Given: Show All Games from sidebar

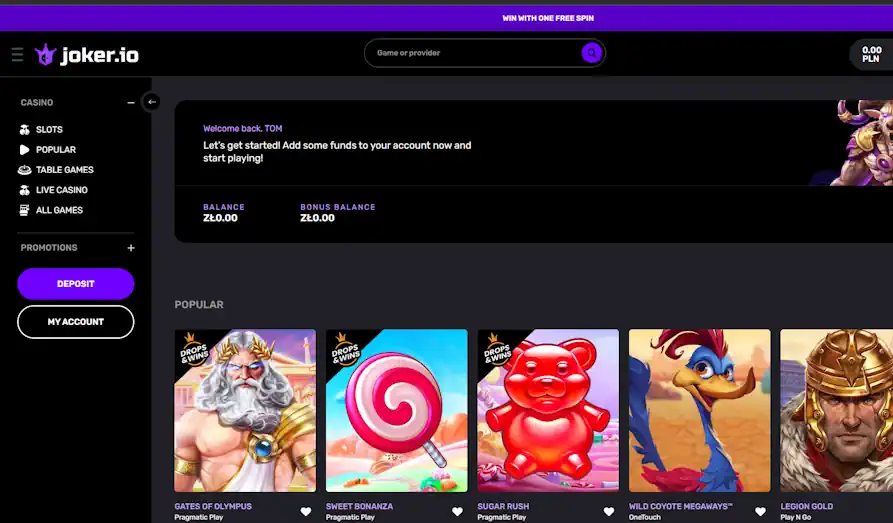Looking at the screenshot, I should coord(59,210).
